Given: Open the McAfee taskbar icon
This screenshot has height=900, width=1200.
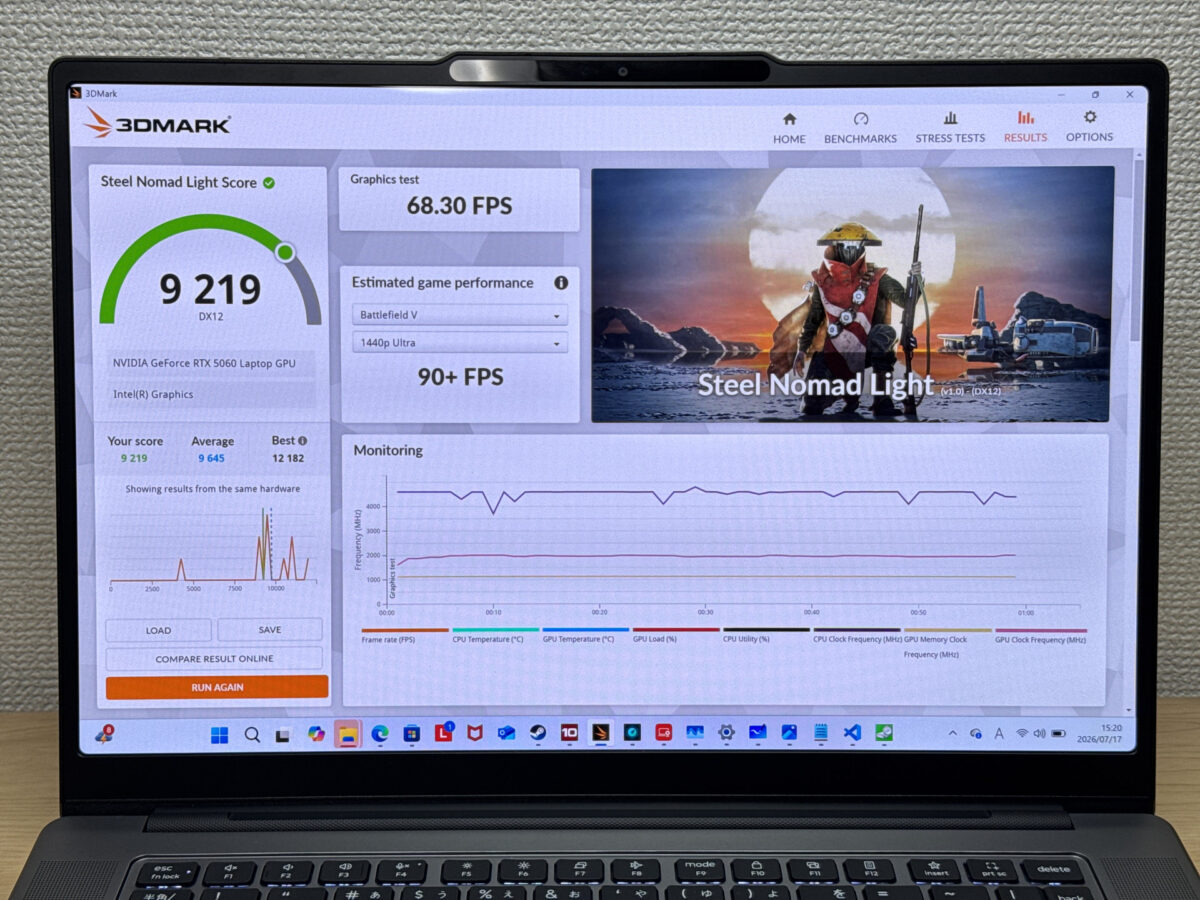Looking at the screenshot, I should pos(475,733).
